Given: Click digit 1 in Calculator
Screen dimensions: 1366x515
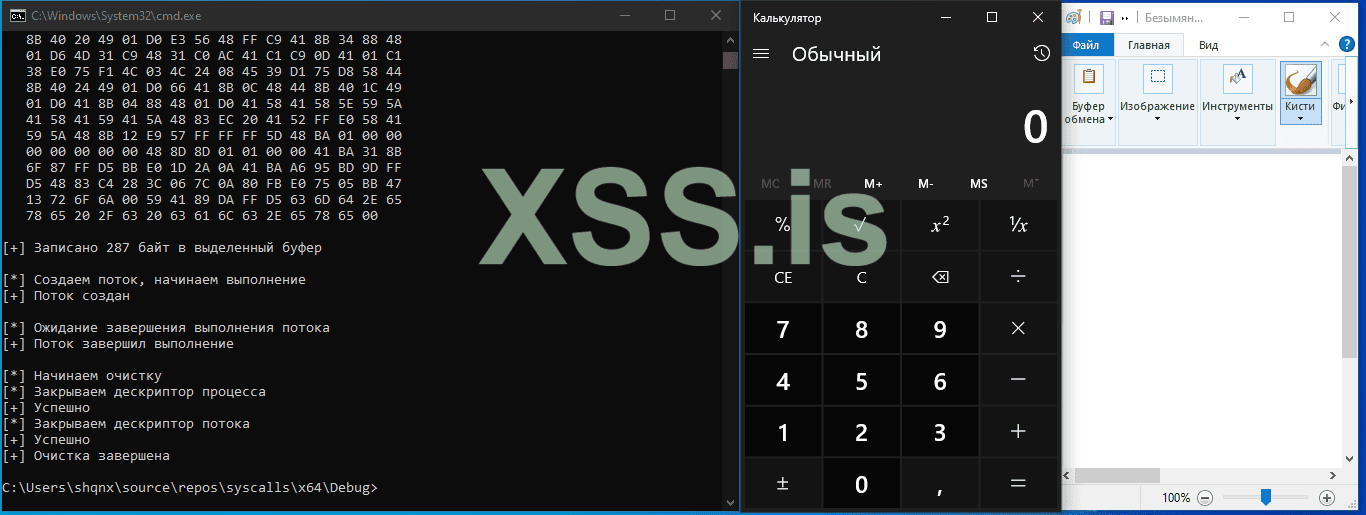Looking at the screenshot, I should point(783,432).
